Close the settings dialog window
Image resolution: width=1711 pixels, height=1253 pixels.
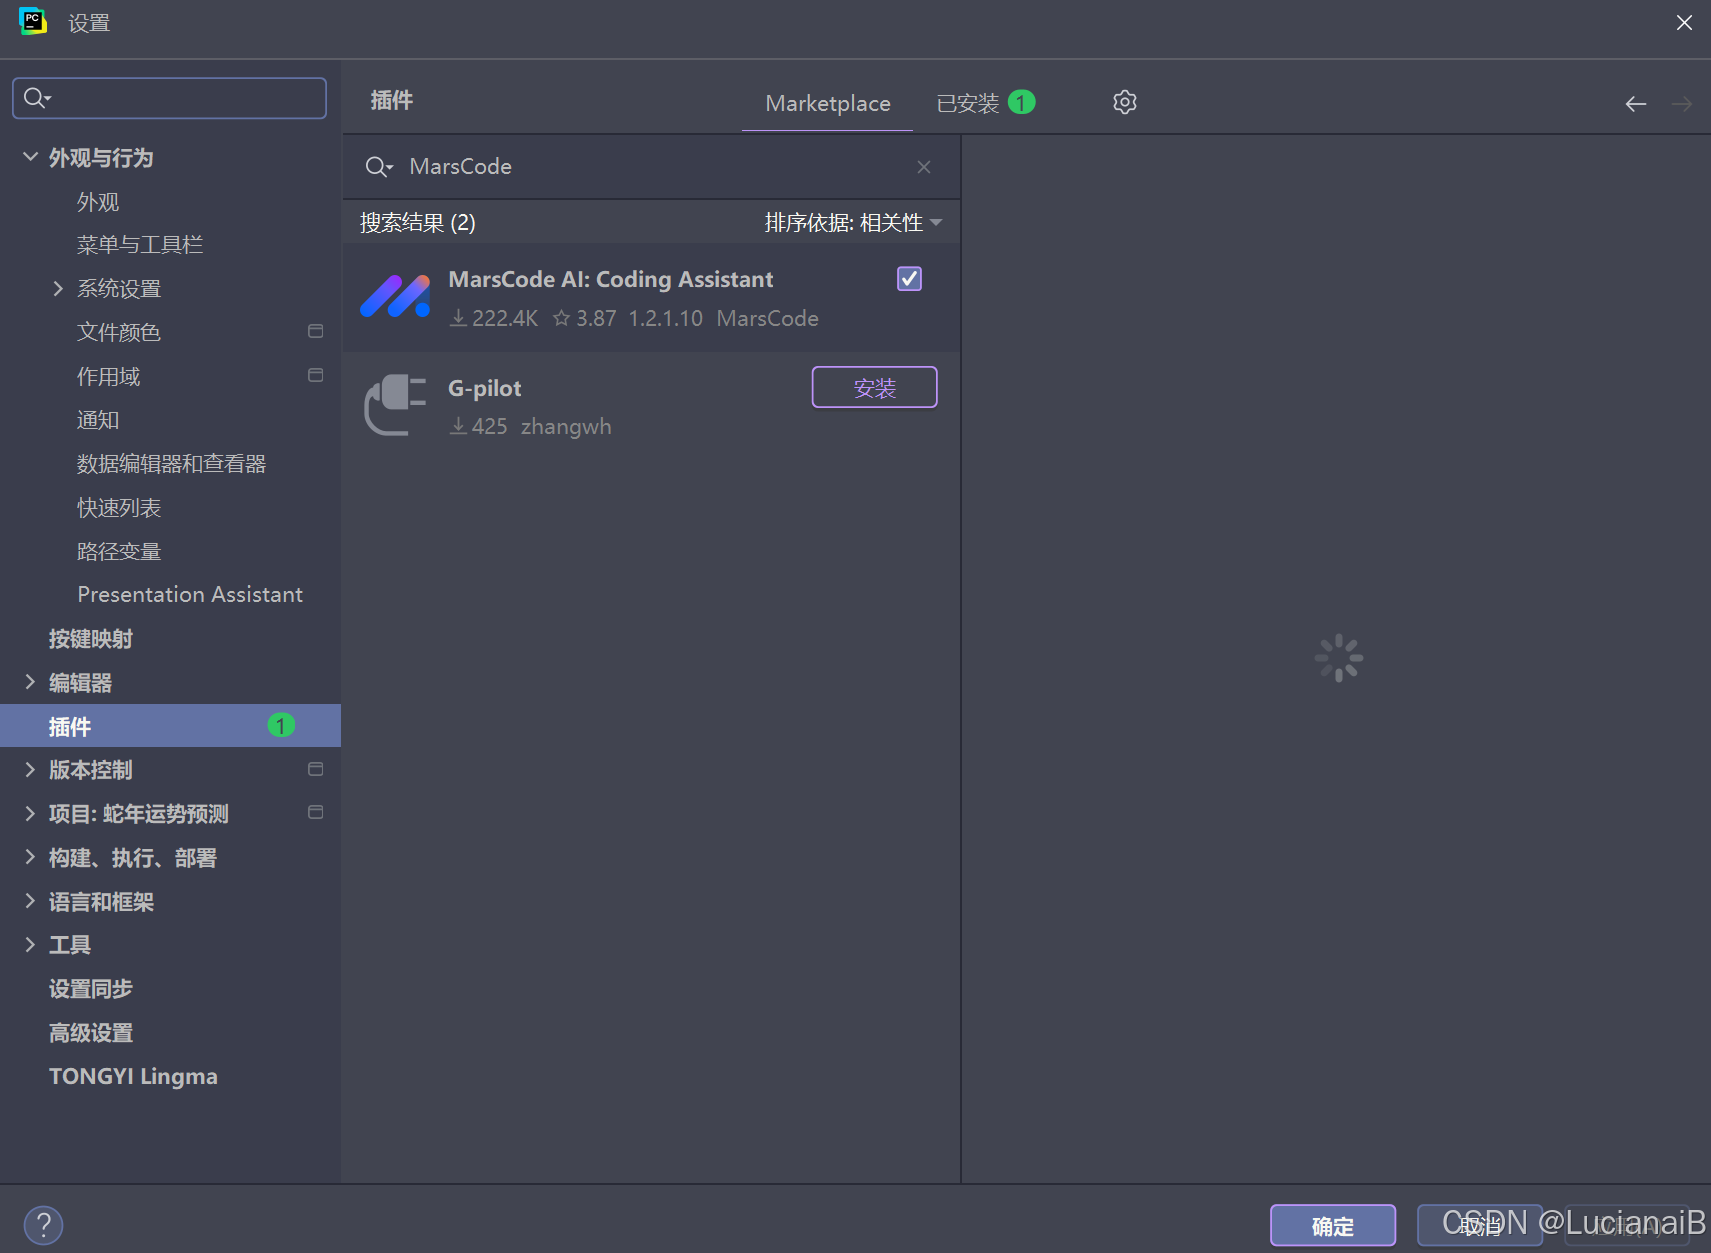click(1684, 22)
